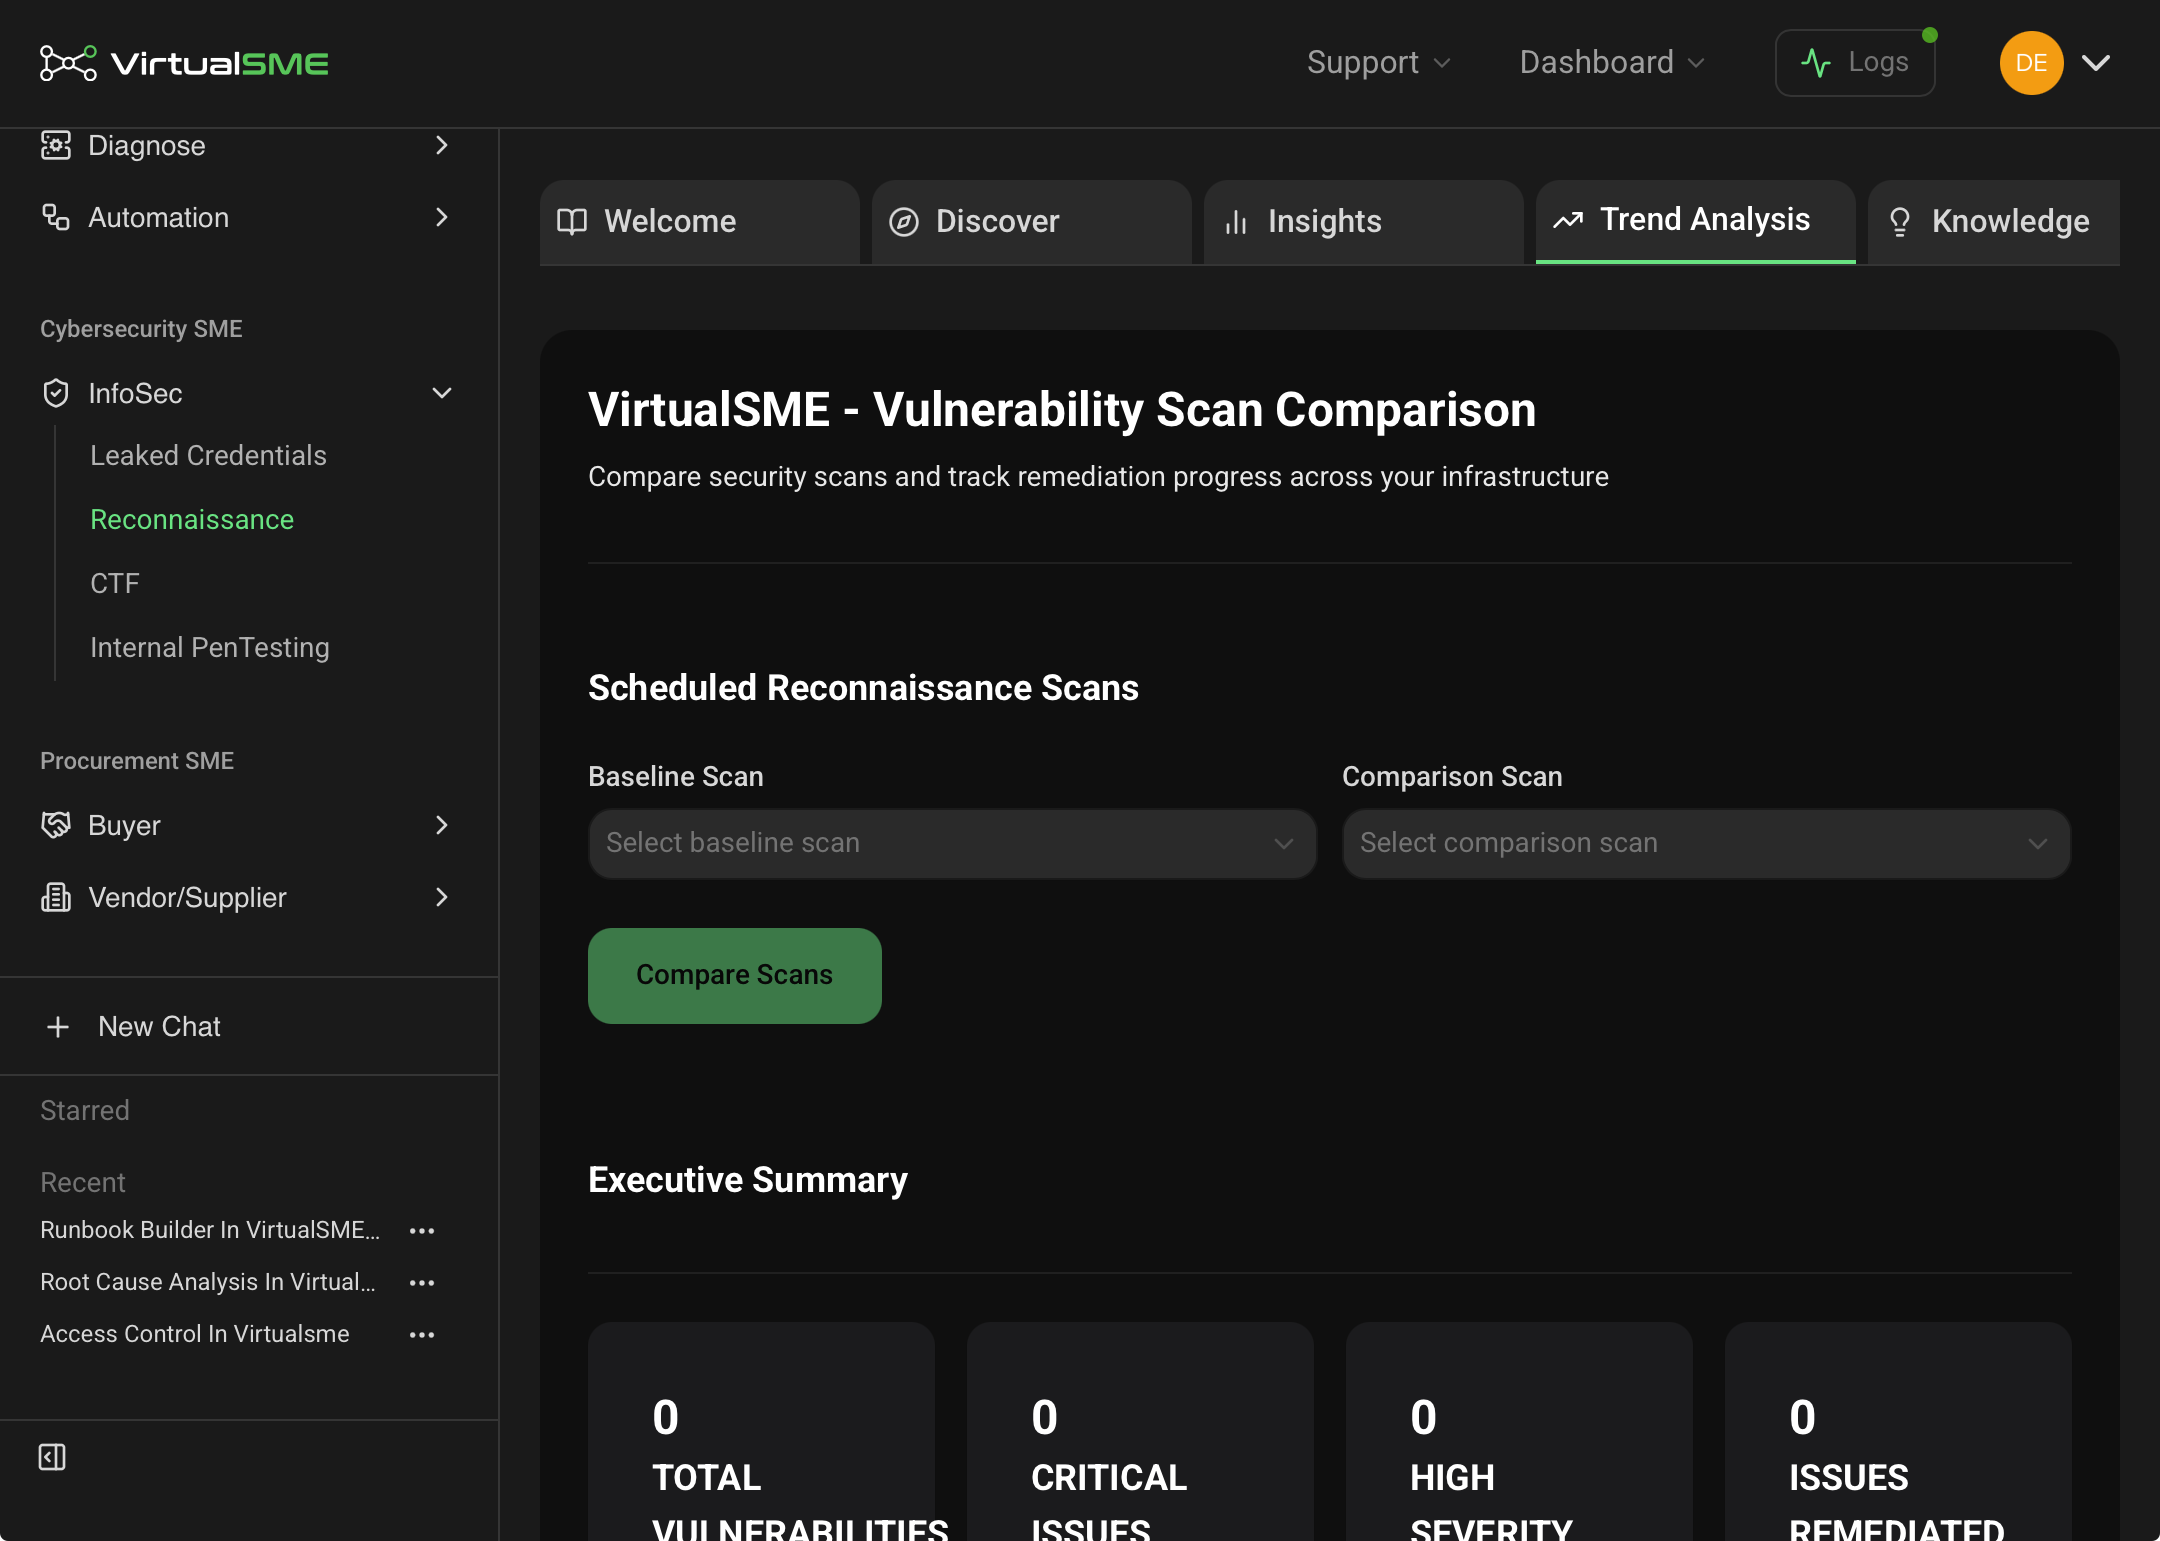Click the Compare Scans button
The image size is (2160, 1541).
(x=735, y=975)
